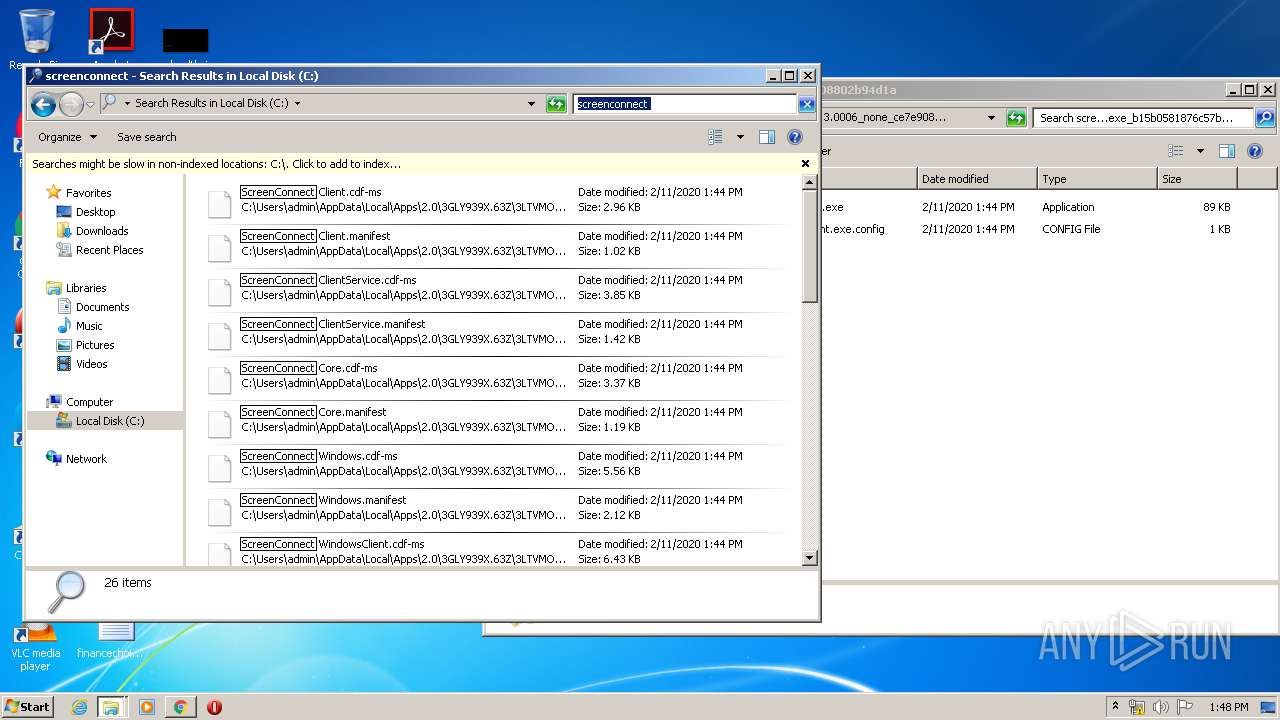The height and width of the screenshot is (720, 1280).
Task: Select Libraries in the navigation pane
Action: tap(86, 287)
